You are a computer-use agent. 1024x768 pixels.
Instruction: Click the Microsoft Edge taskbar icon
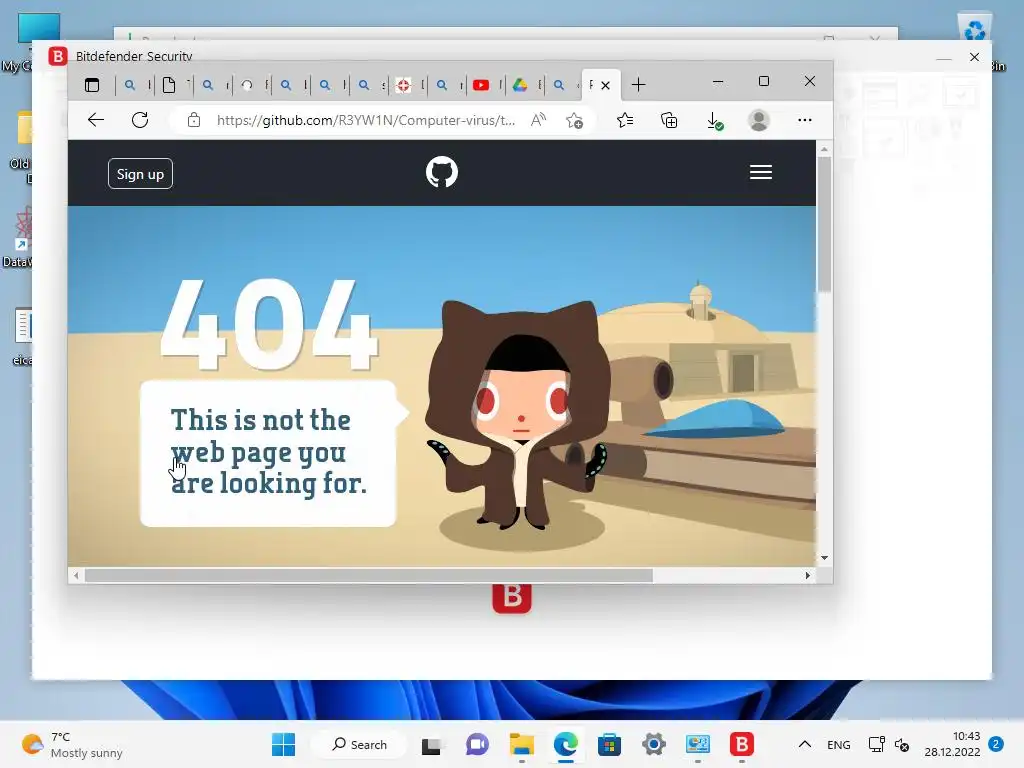coord(566,744)
